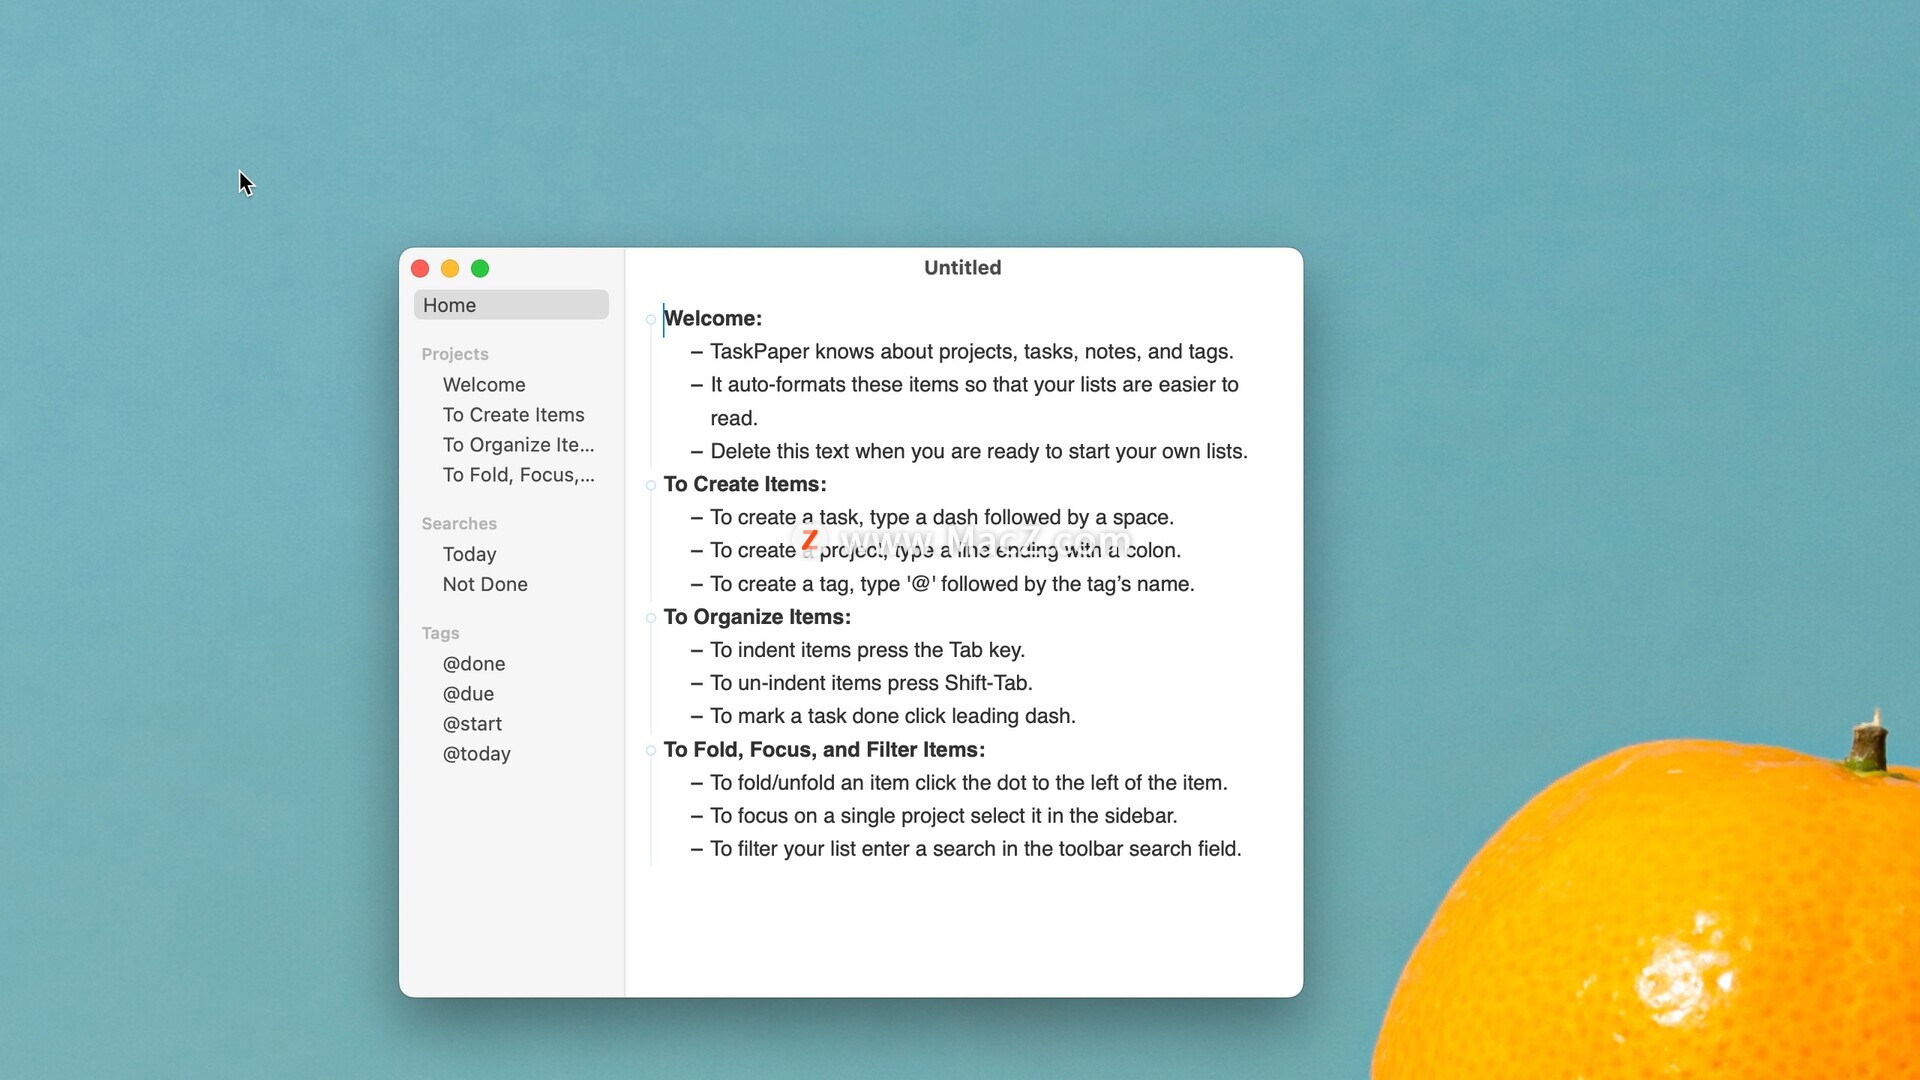Minimize the window with the yellow button
1920x1080 pixels.
450,269
